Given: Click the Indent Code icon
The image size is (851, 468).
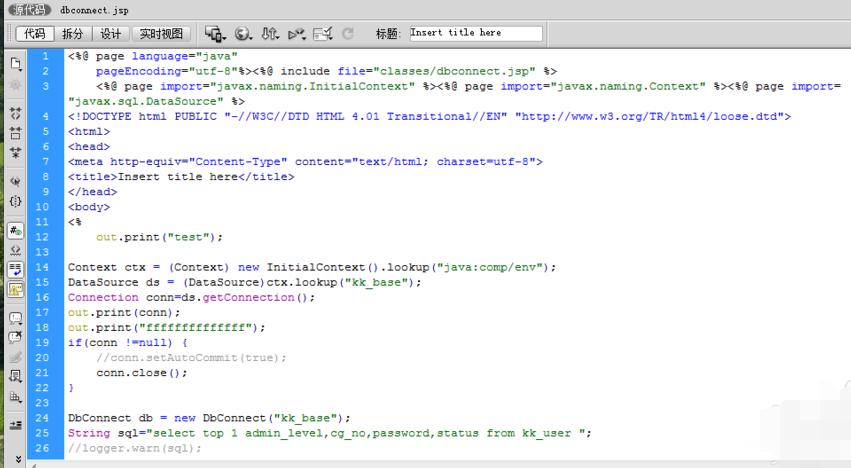Looking at the screenshot, I should point(15,424).
